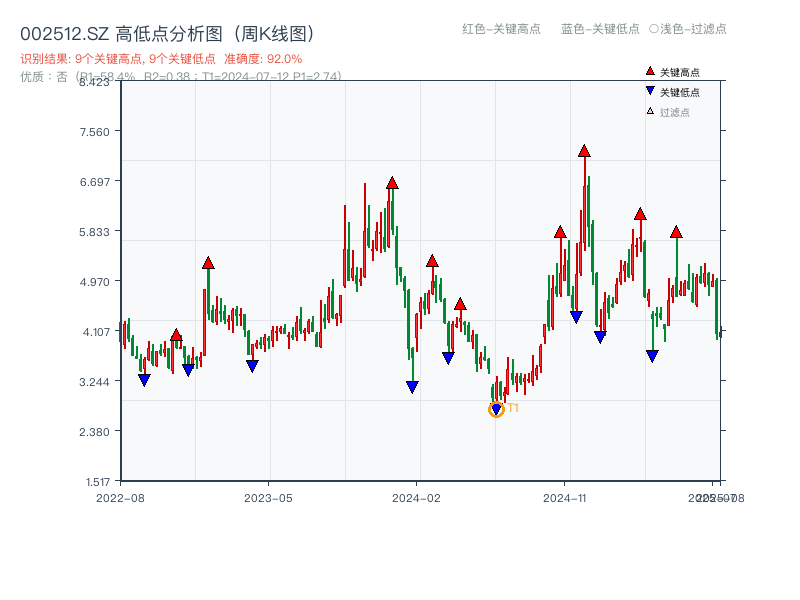Select the leftmost blue triangle low marker
800x600 pixels.
tap(144, 379)
